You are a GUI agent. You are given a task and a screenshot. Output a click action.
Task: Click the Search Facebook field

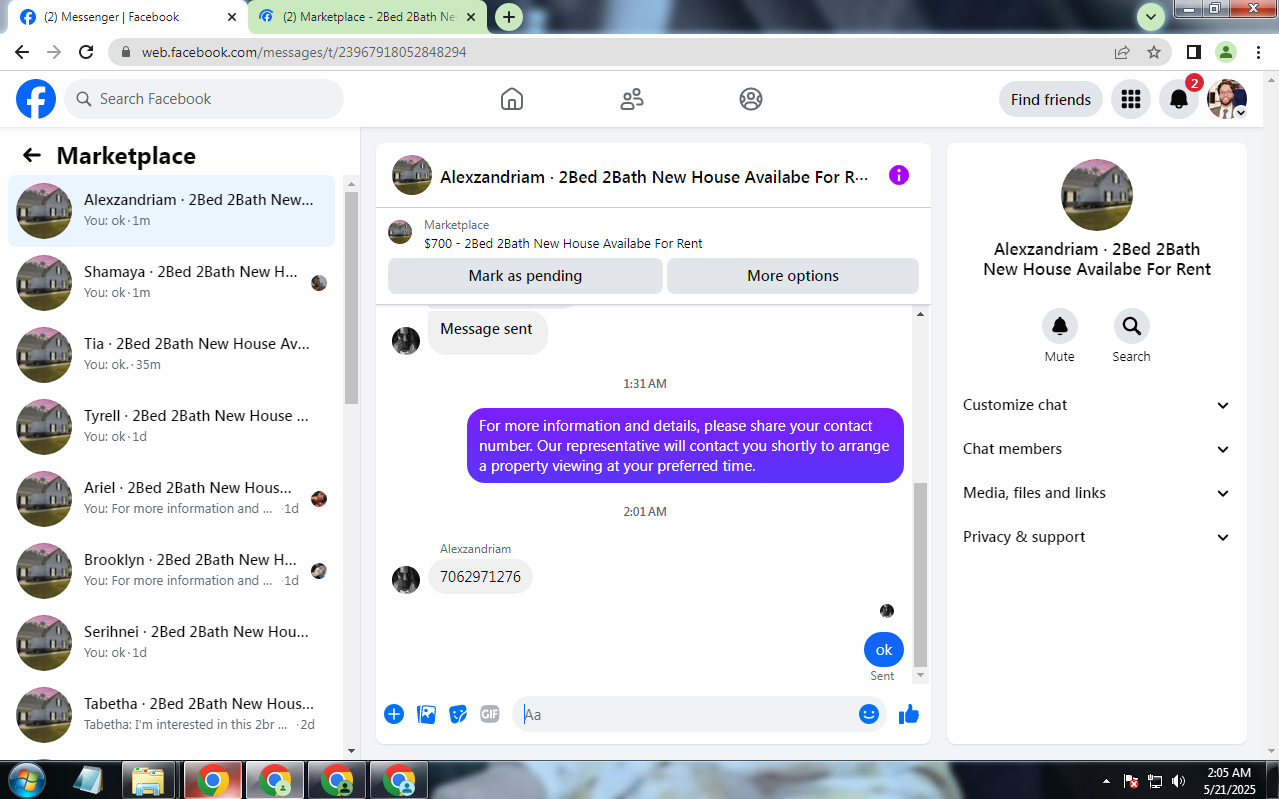pyautogui.click(x=204, y=99)
